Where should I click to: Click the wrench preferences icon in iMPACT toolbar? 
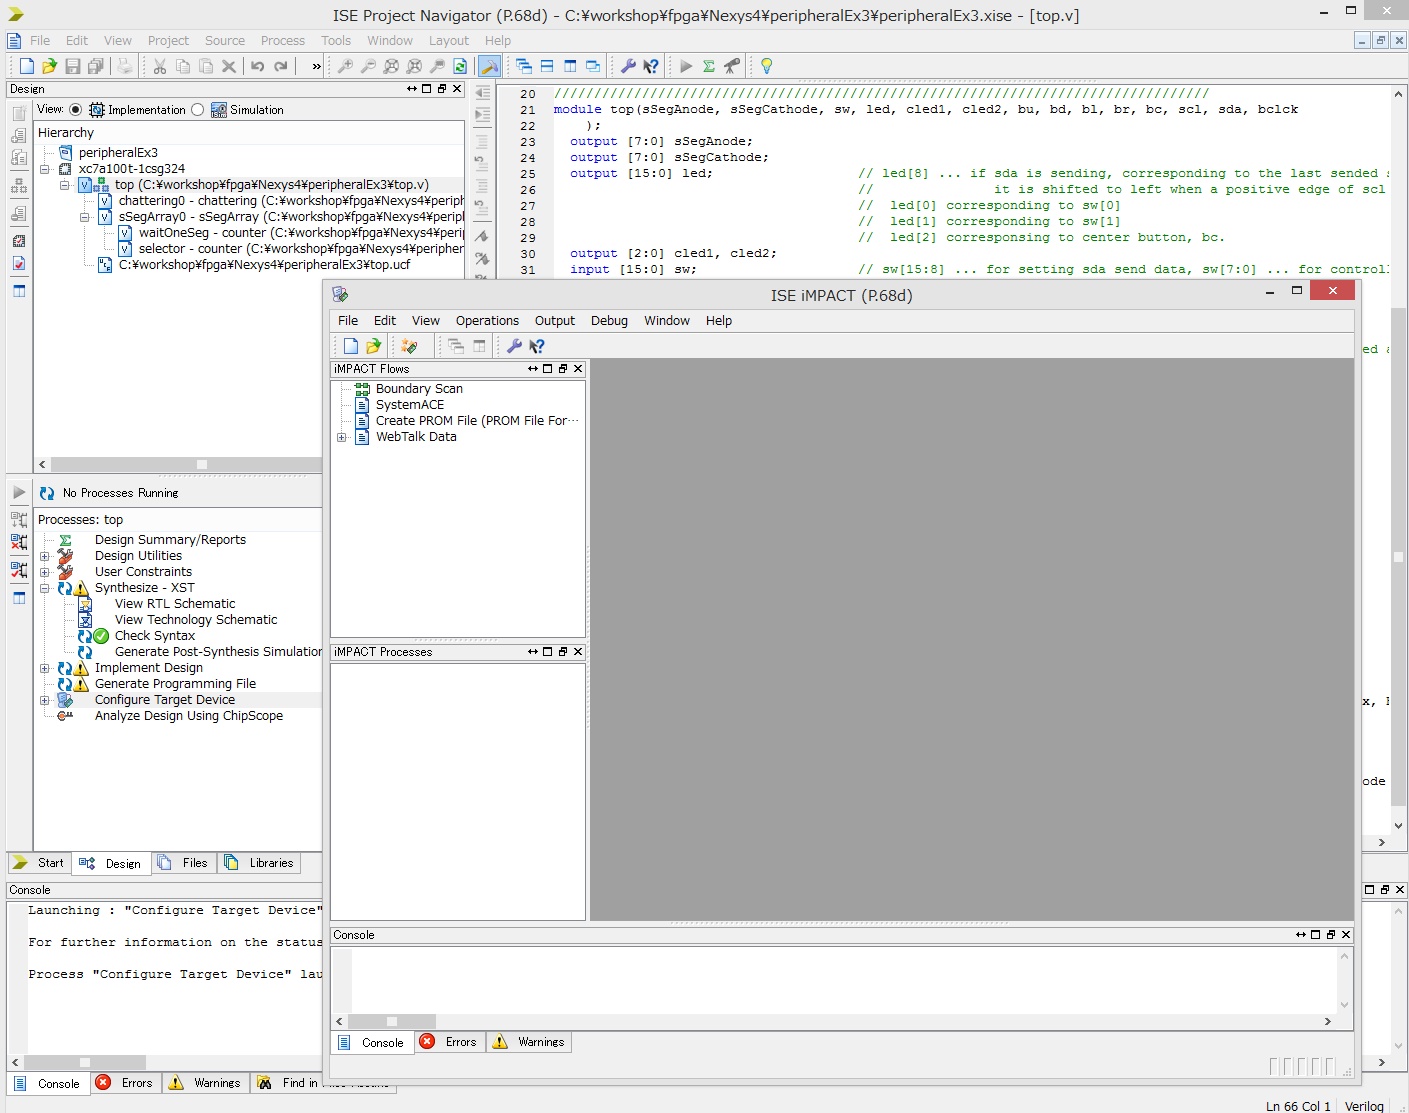pyautogui.click(x=514, y=346)
